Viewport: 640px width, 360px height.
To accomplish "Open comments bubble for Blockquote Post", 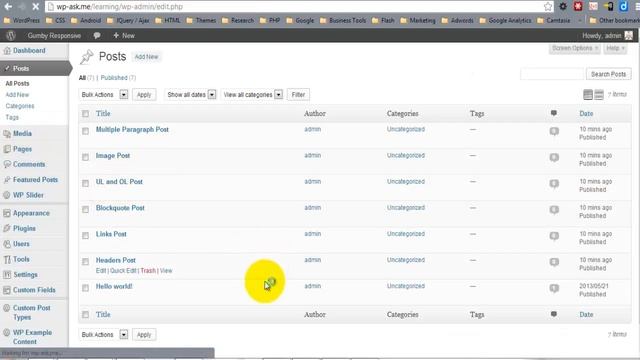I will point(554,210).
